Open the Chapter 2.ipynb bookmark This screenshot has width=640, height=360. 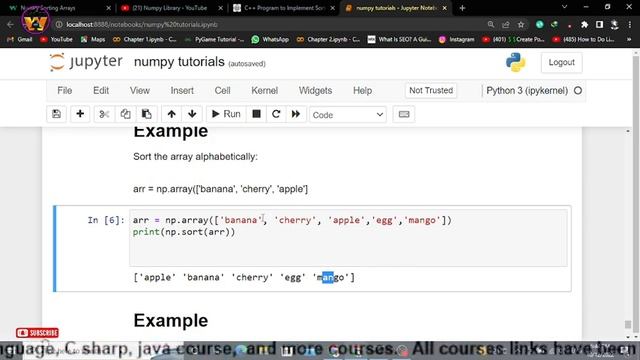329,40
